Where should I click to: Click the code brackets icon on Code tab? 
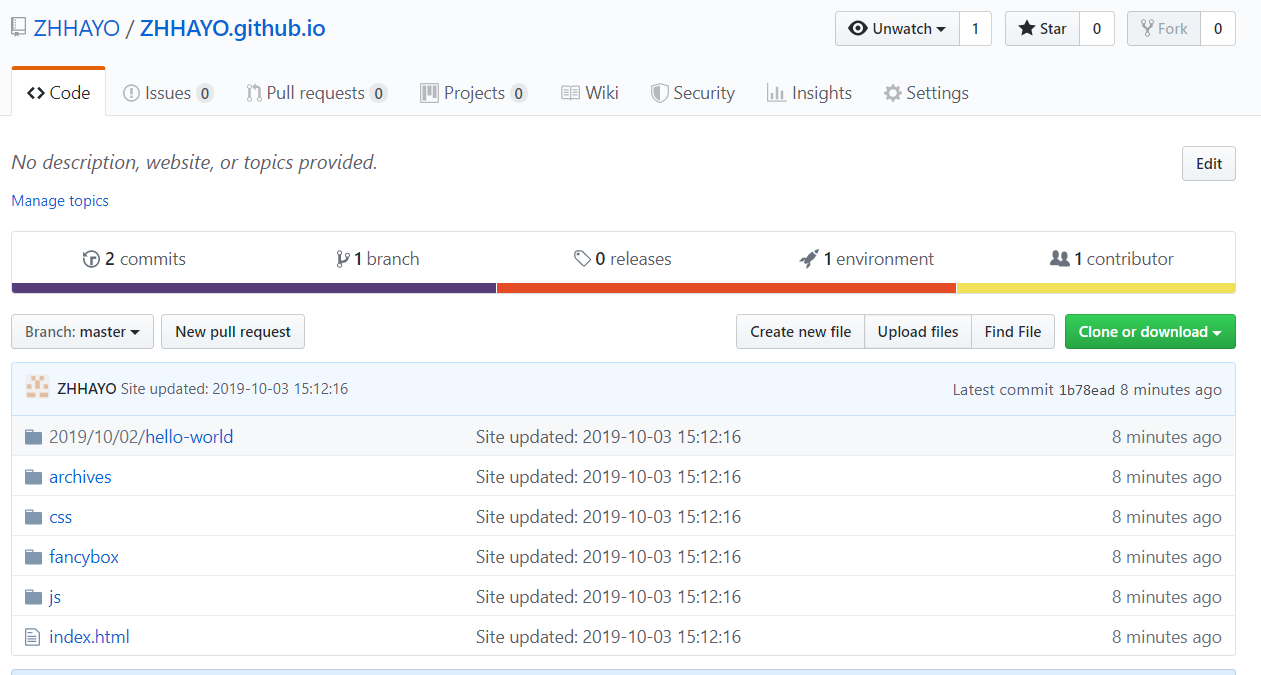tap(36, 93)
